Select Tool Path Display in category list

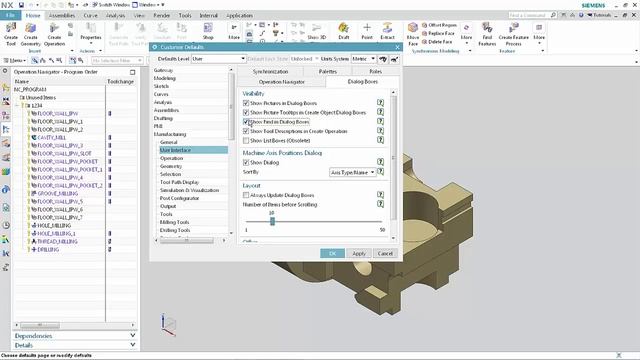coord(180,182)
